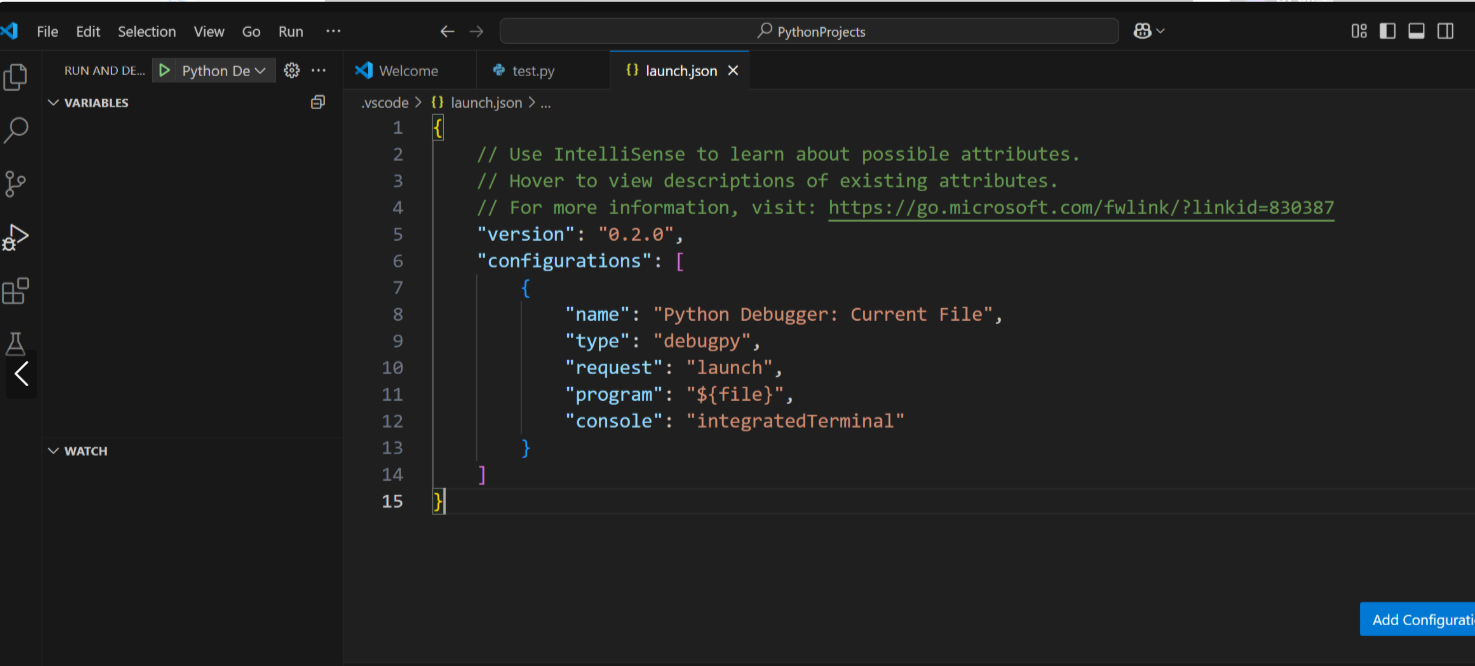
Task: Close the launch.json tab
Action: pos(733,71)
